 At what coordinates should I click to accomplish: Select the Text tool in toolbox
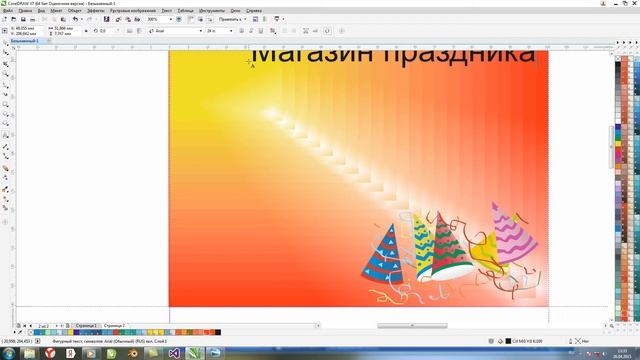5,135
